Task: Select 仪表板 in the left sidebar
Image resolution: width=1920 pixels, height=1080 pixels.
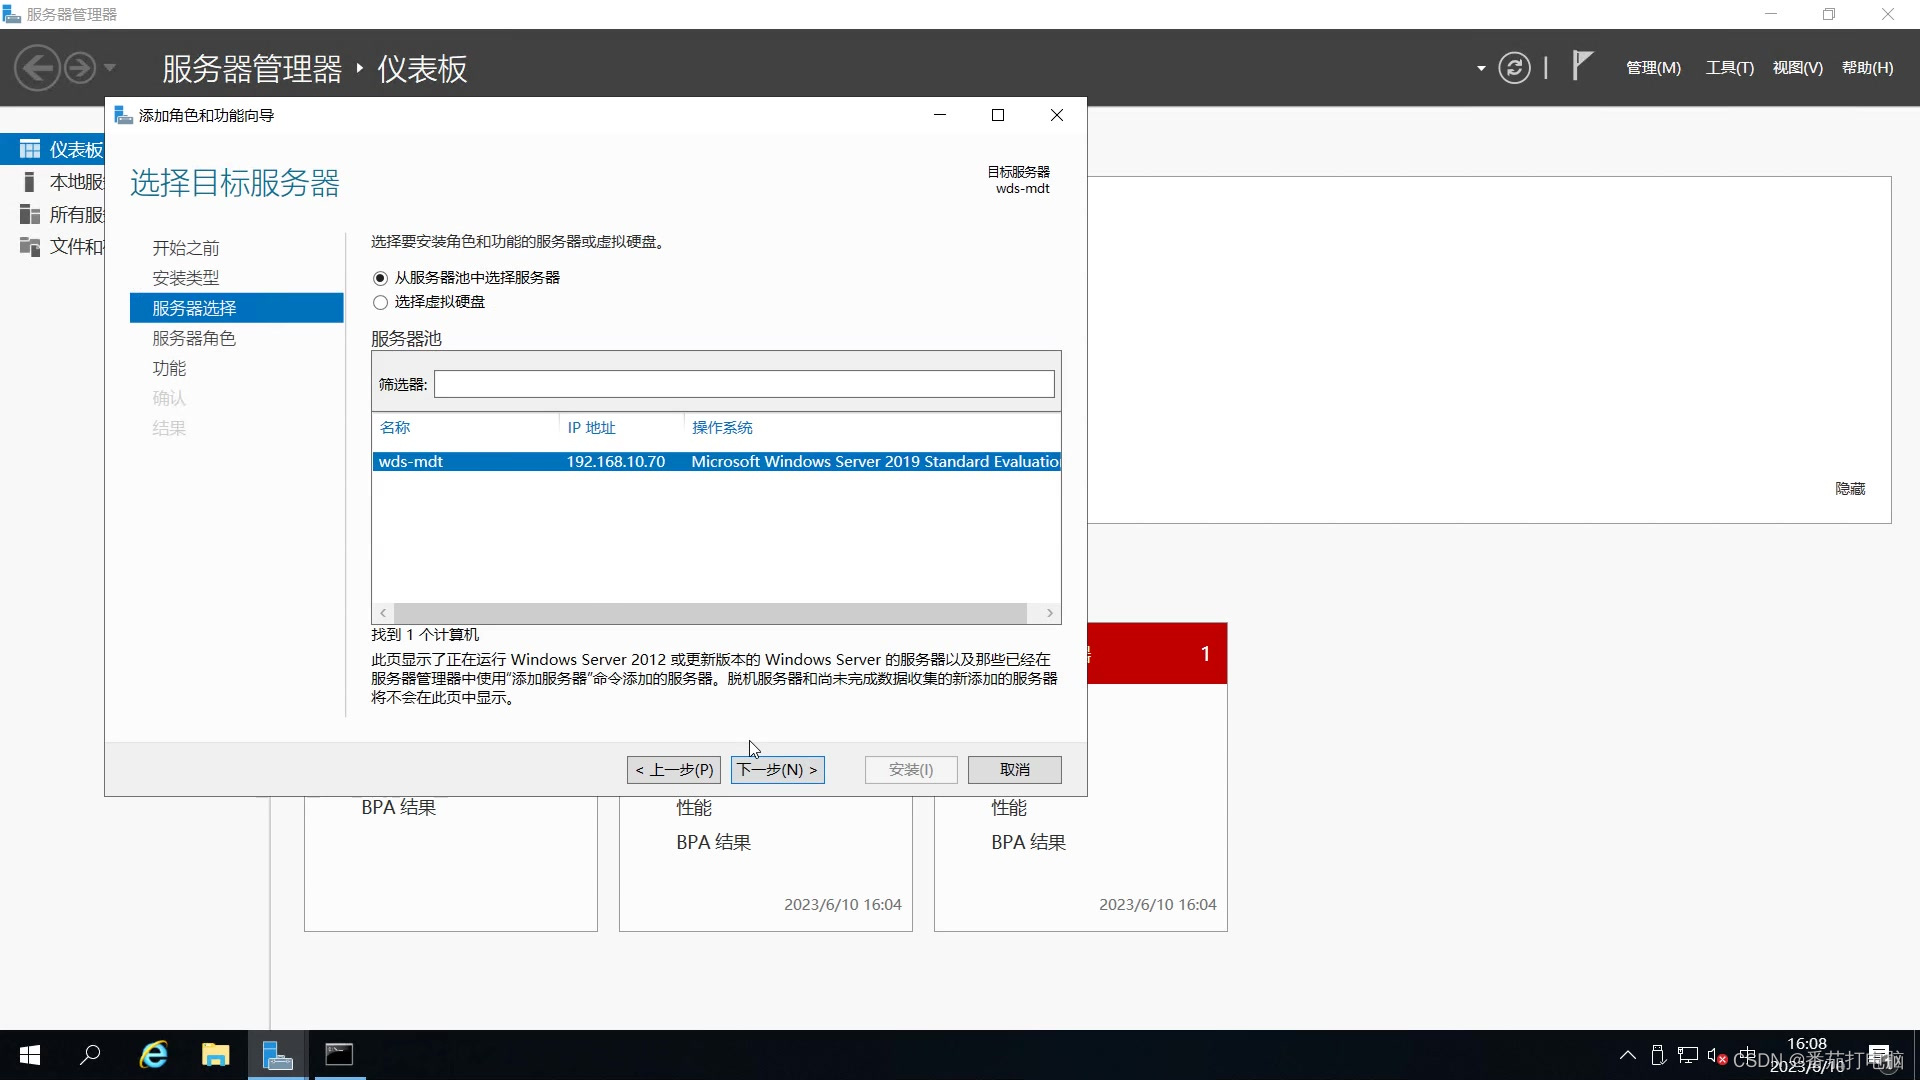Action: [x=53, y=149]
